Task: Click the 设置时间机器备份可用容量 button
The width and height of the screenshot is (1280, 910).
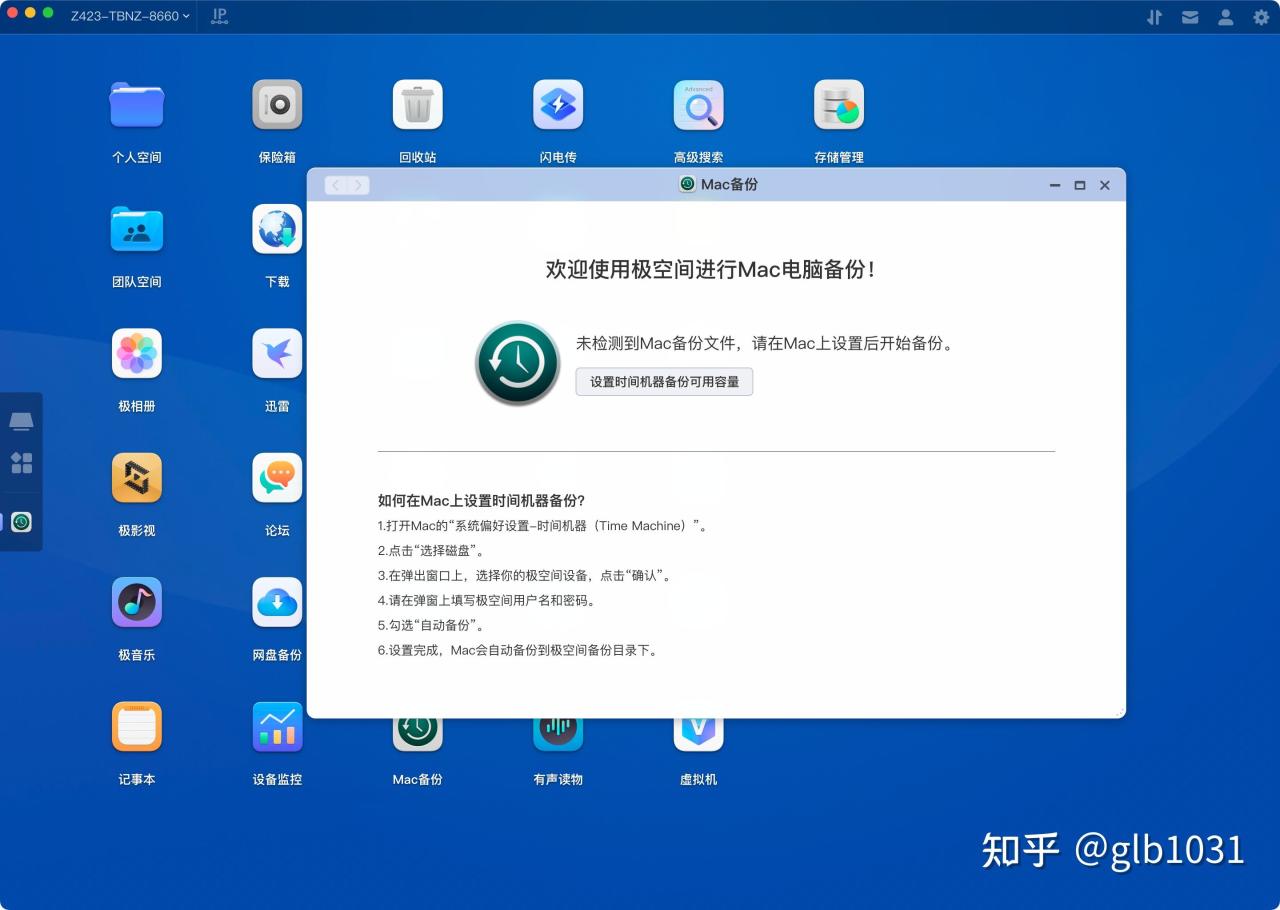Action: pyautogui.click(x=664, y=382)
